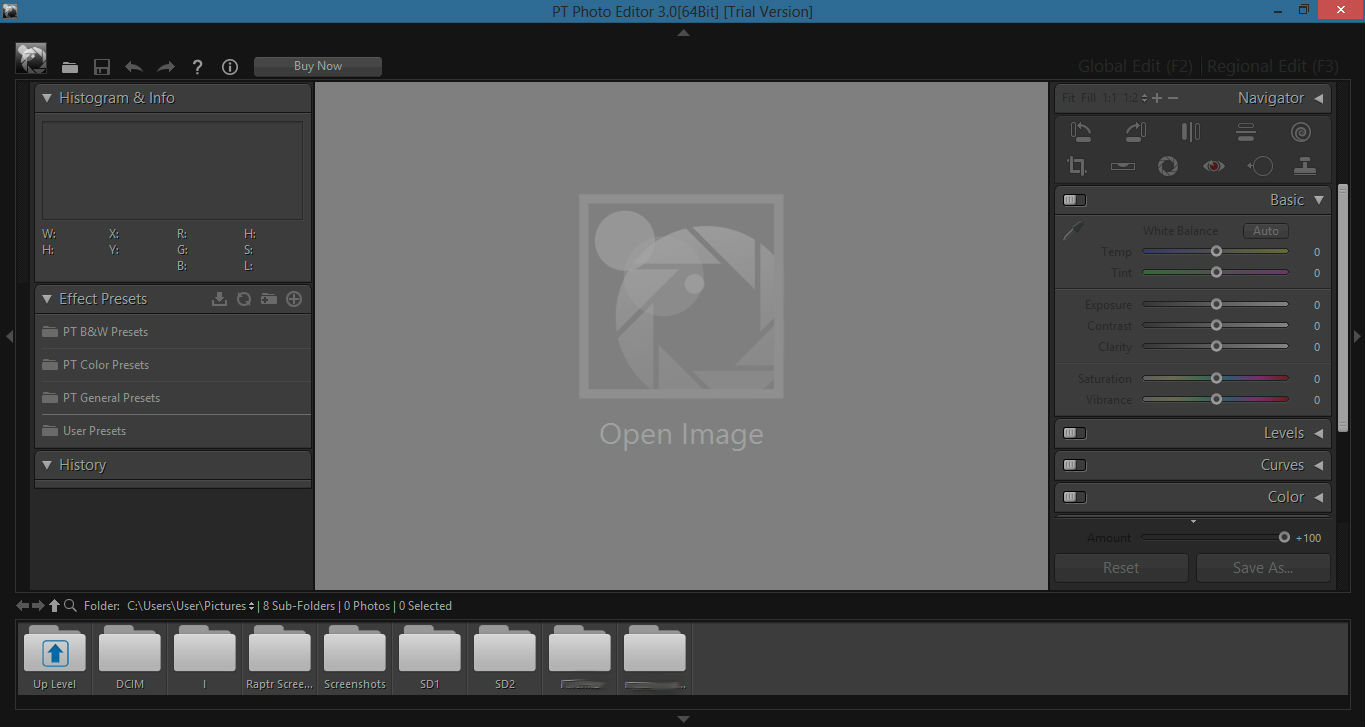This screenshot has height=727, width=1365.
Task: Click the import presets download icon
Action: coord(220,299)
